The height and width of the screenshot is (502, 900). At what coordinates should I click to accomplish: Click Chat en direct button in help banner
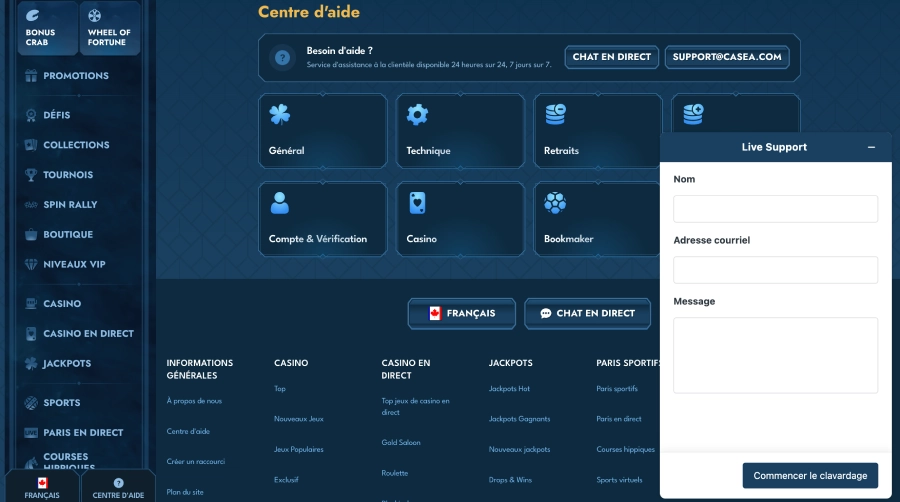coord(611,57)
